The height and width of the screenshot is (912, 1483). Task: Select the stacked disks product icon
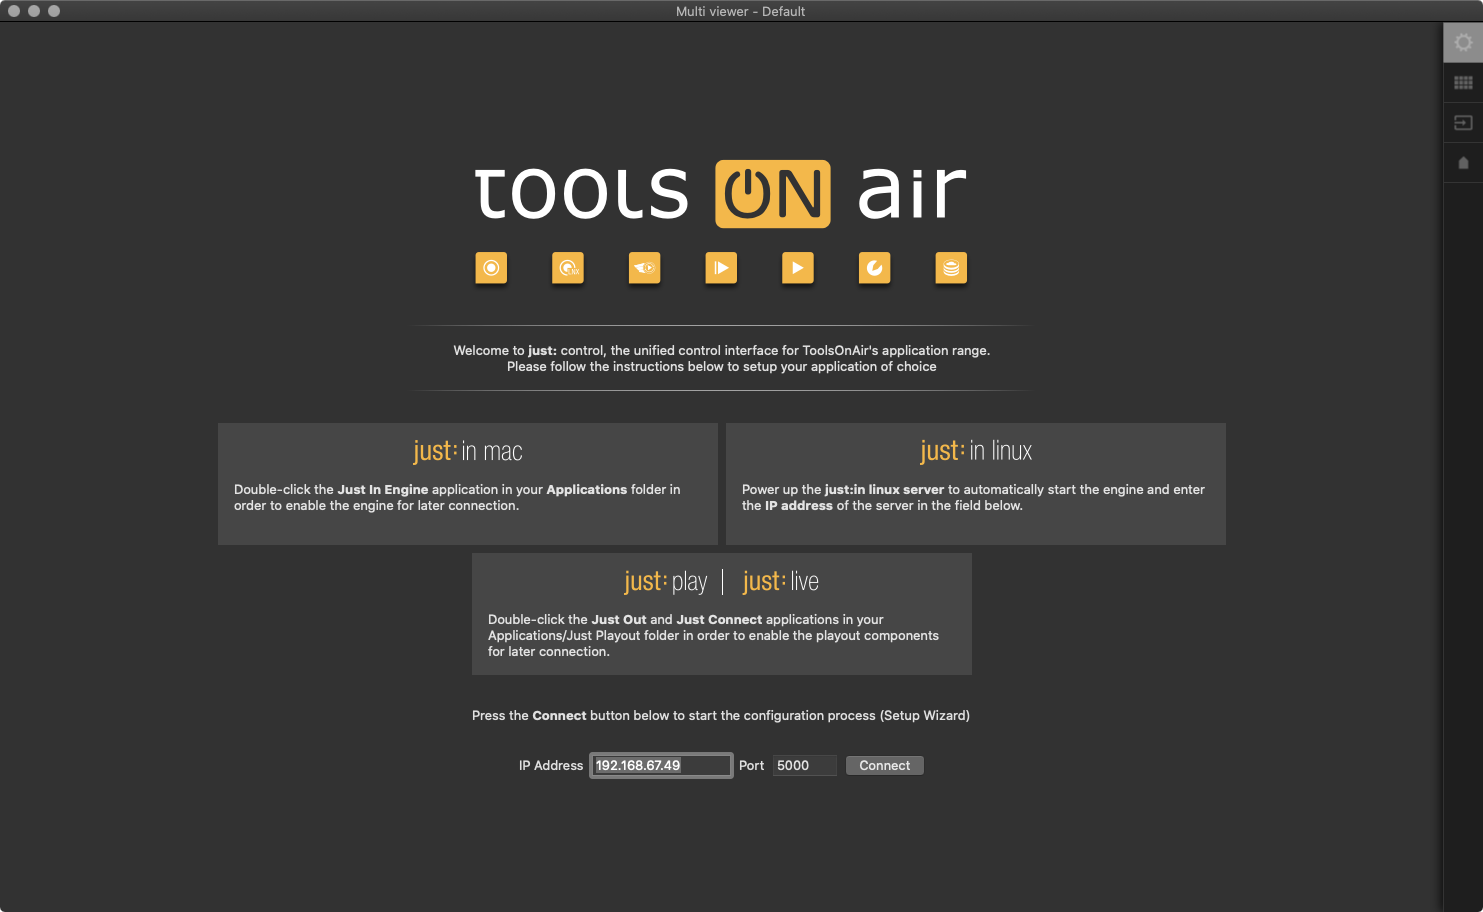pos(951,268)
